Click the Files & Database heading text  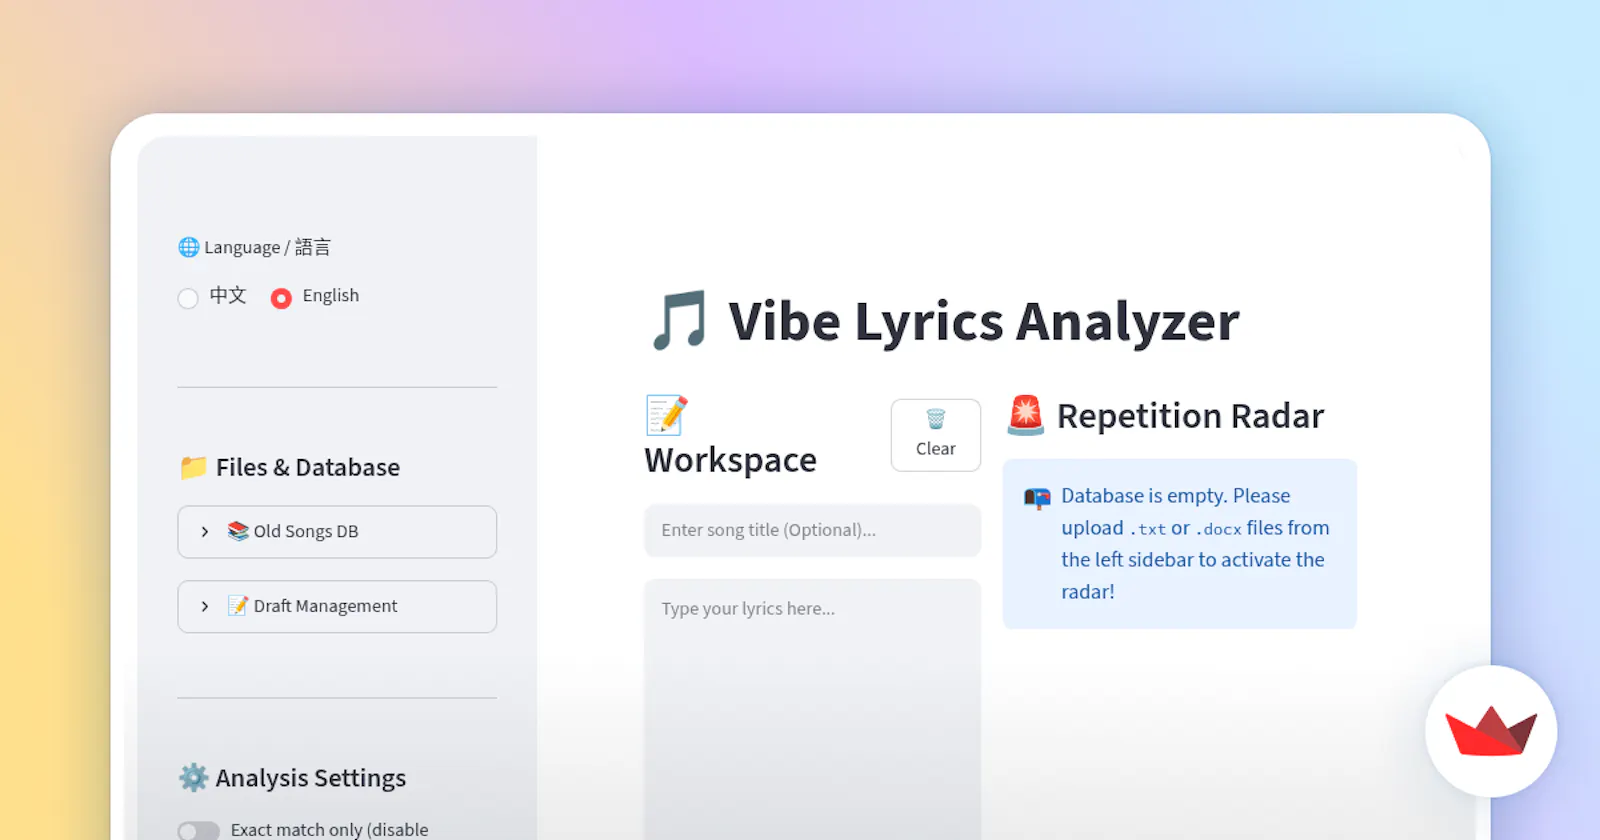pos(308,467)
